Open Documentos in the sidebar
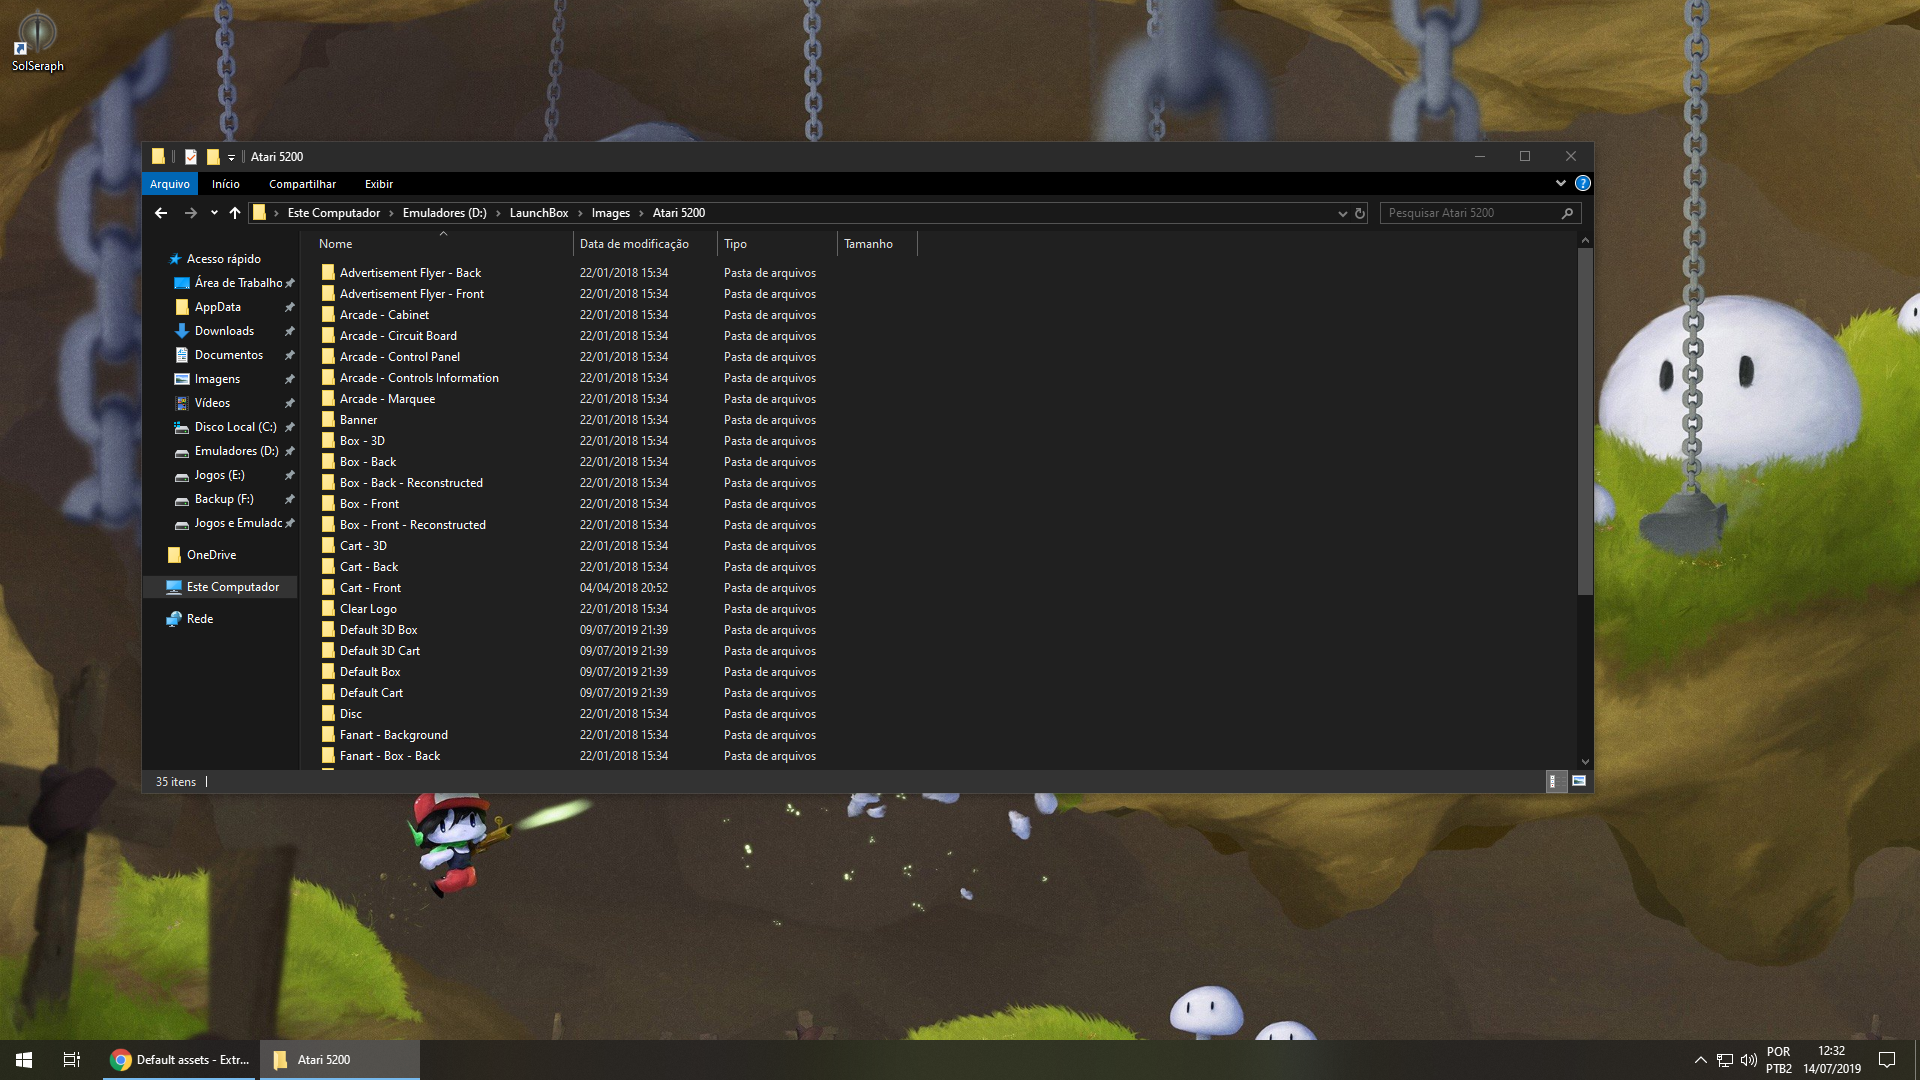1920x1080 pixels. (229, 355)
